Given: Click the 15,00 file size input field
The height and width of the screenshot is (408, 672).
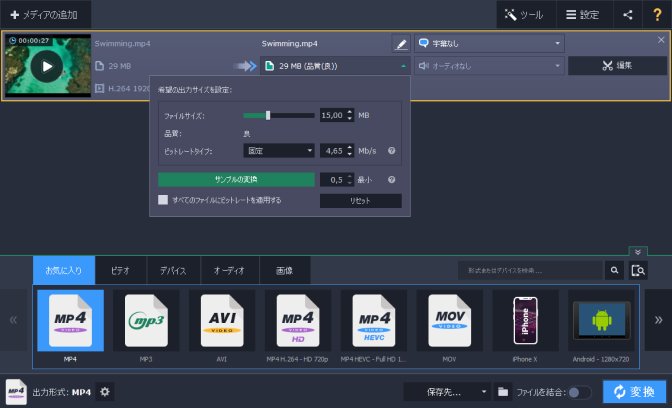Looking at the screenshot, I should tap(333, 115).
